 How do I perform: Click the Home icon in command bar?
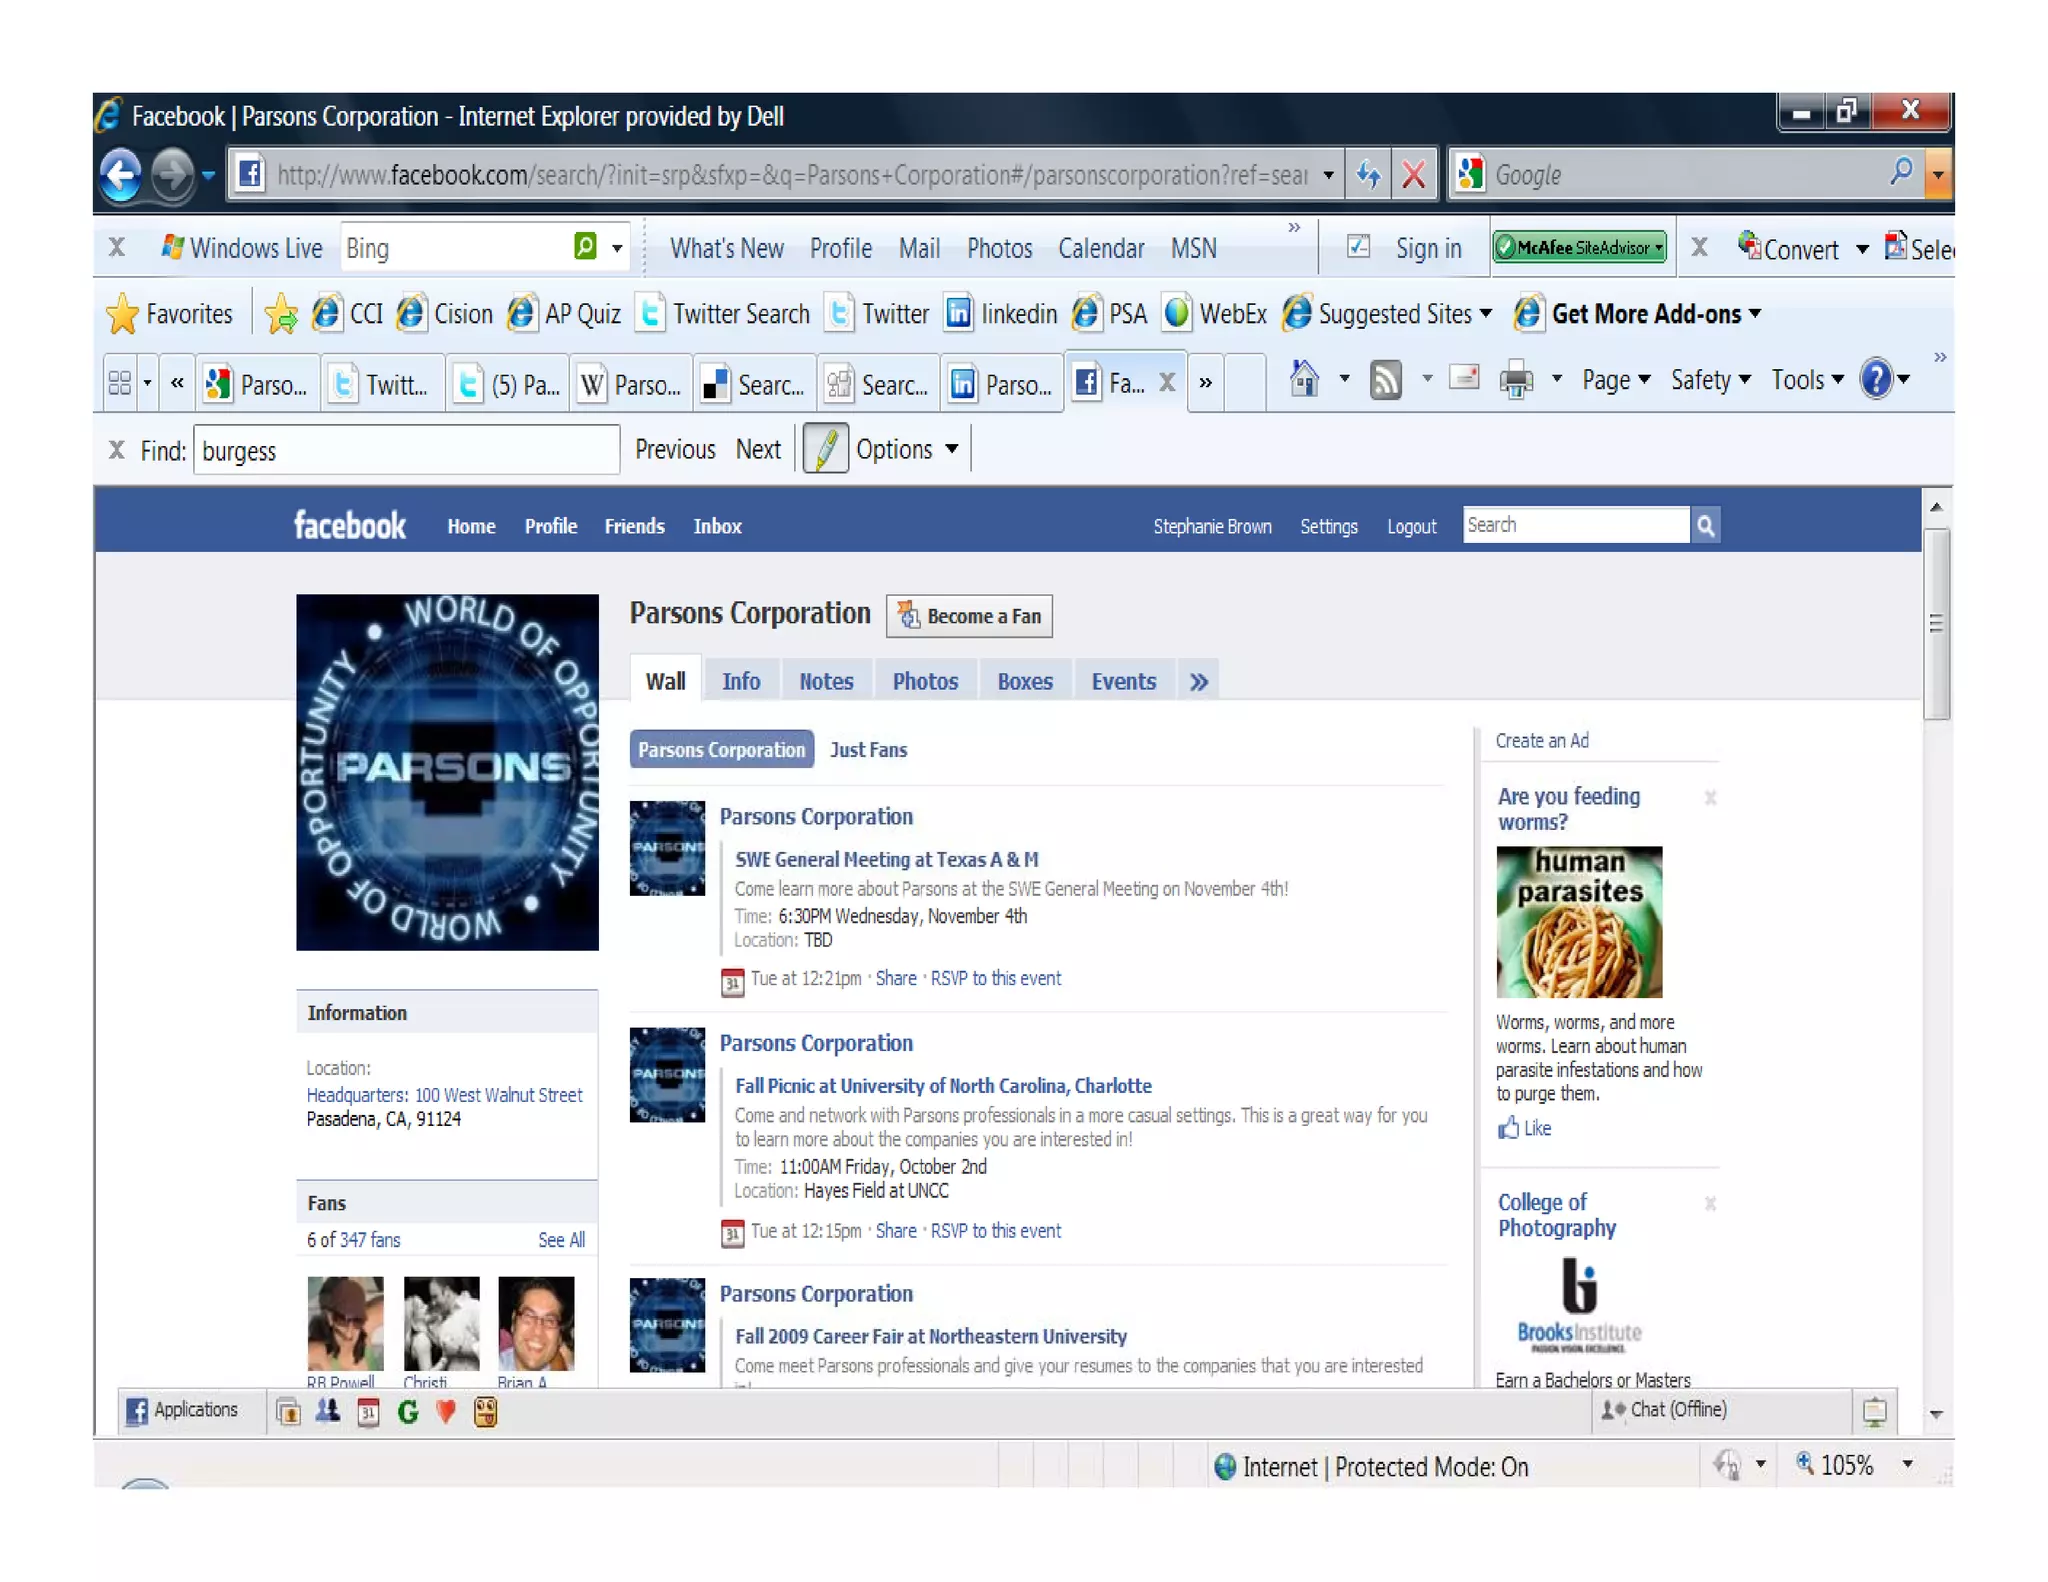[1303, 380]
